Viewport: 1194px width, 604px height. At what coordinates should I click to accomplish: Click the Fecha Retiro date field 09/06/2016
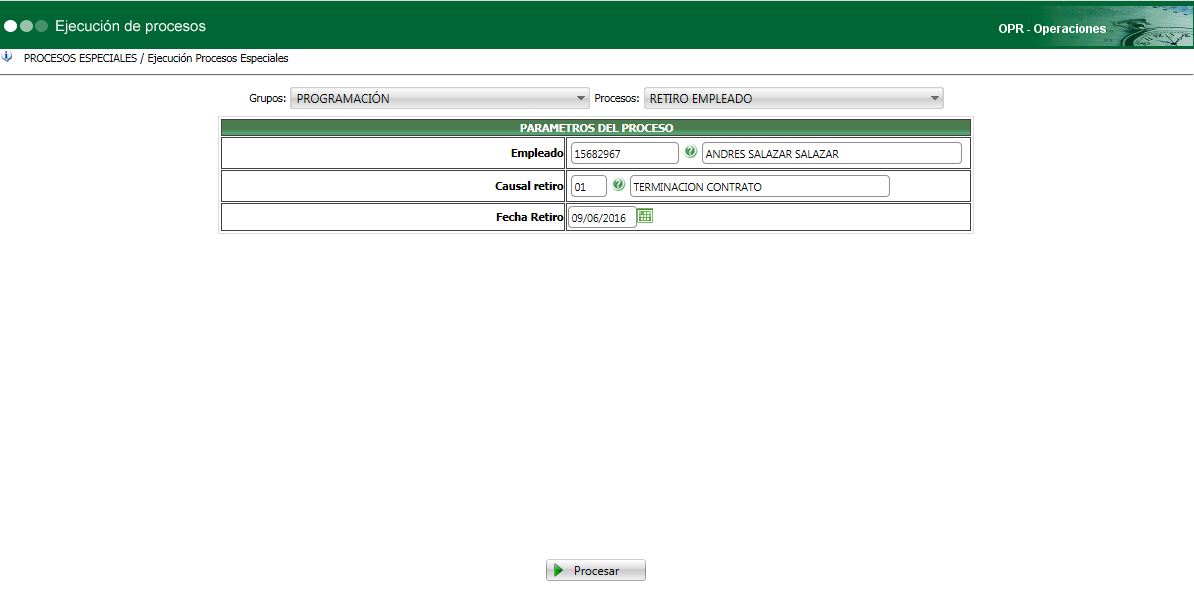[x=602, y=218]
